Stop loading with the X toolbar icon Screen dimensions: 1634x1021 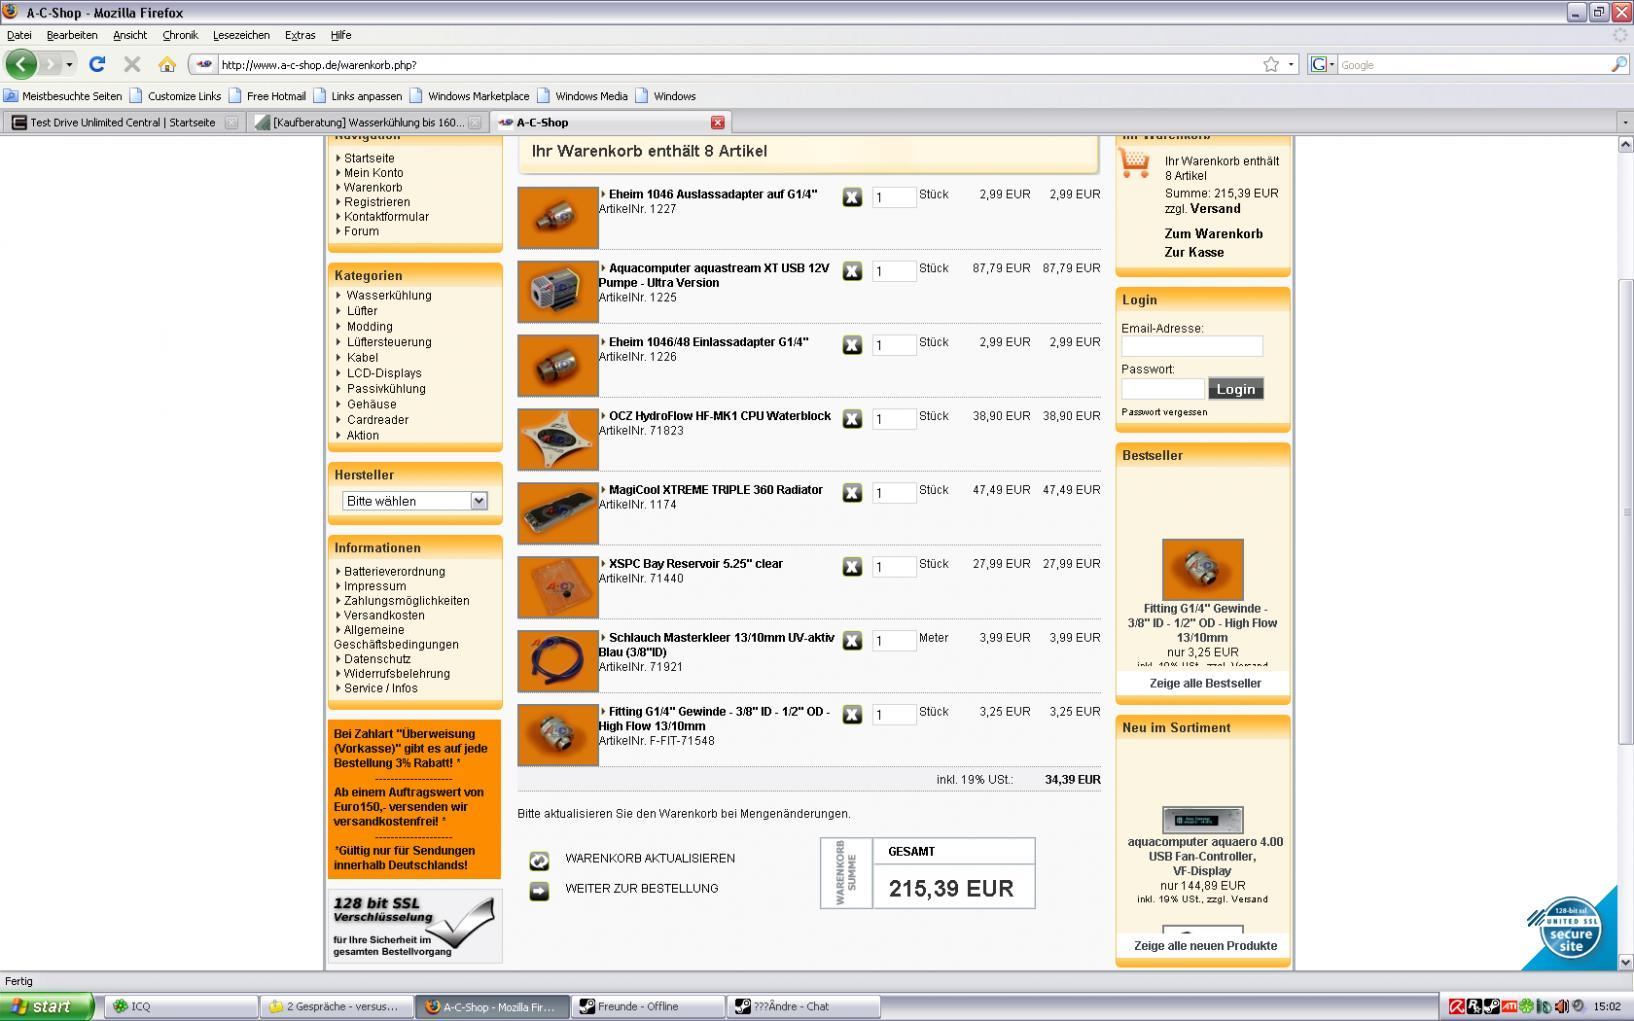click(132, 64)
